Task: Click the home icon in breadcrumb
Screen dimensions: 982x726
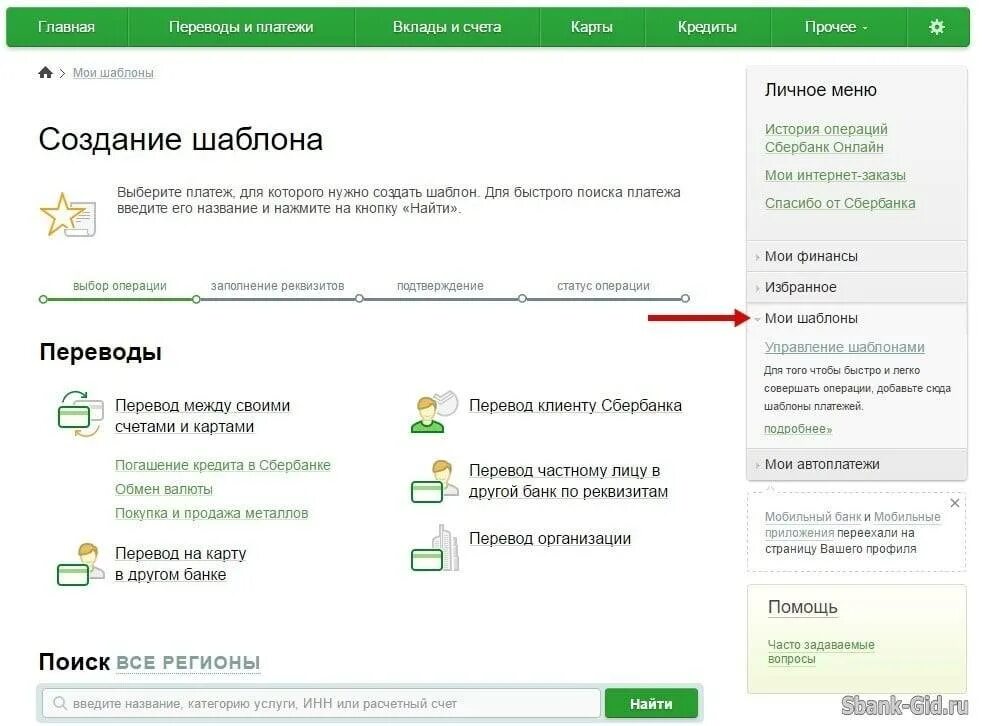Action: [45, 73]
